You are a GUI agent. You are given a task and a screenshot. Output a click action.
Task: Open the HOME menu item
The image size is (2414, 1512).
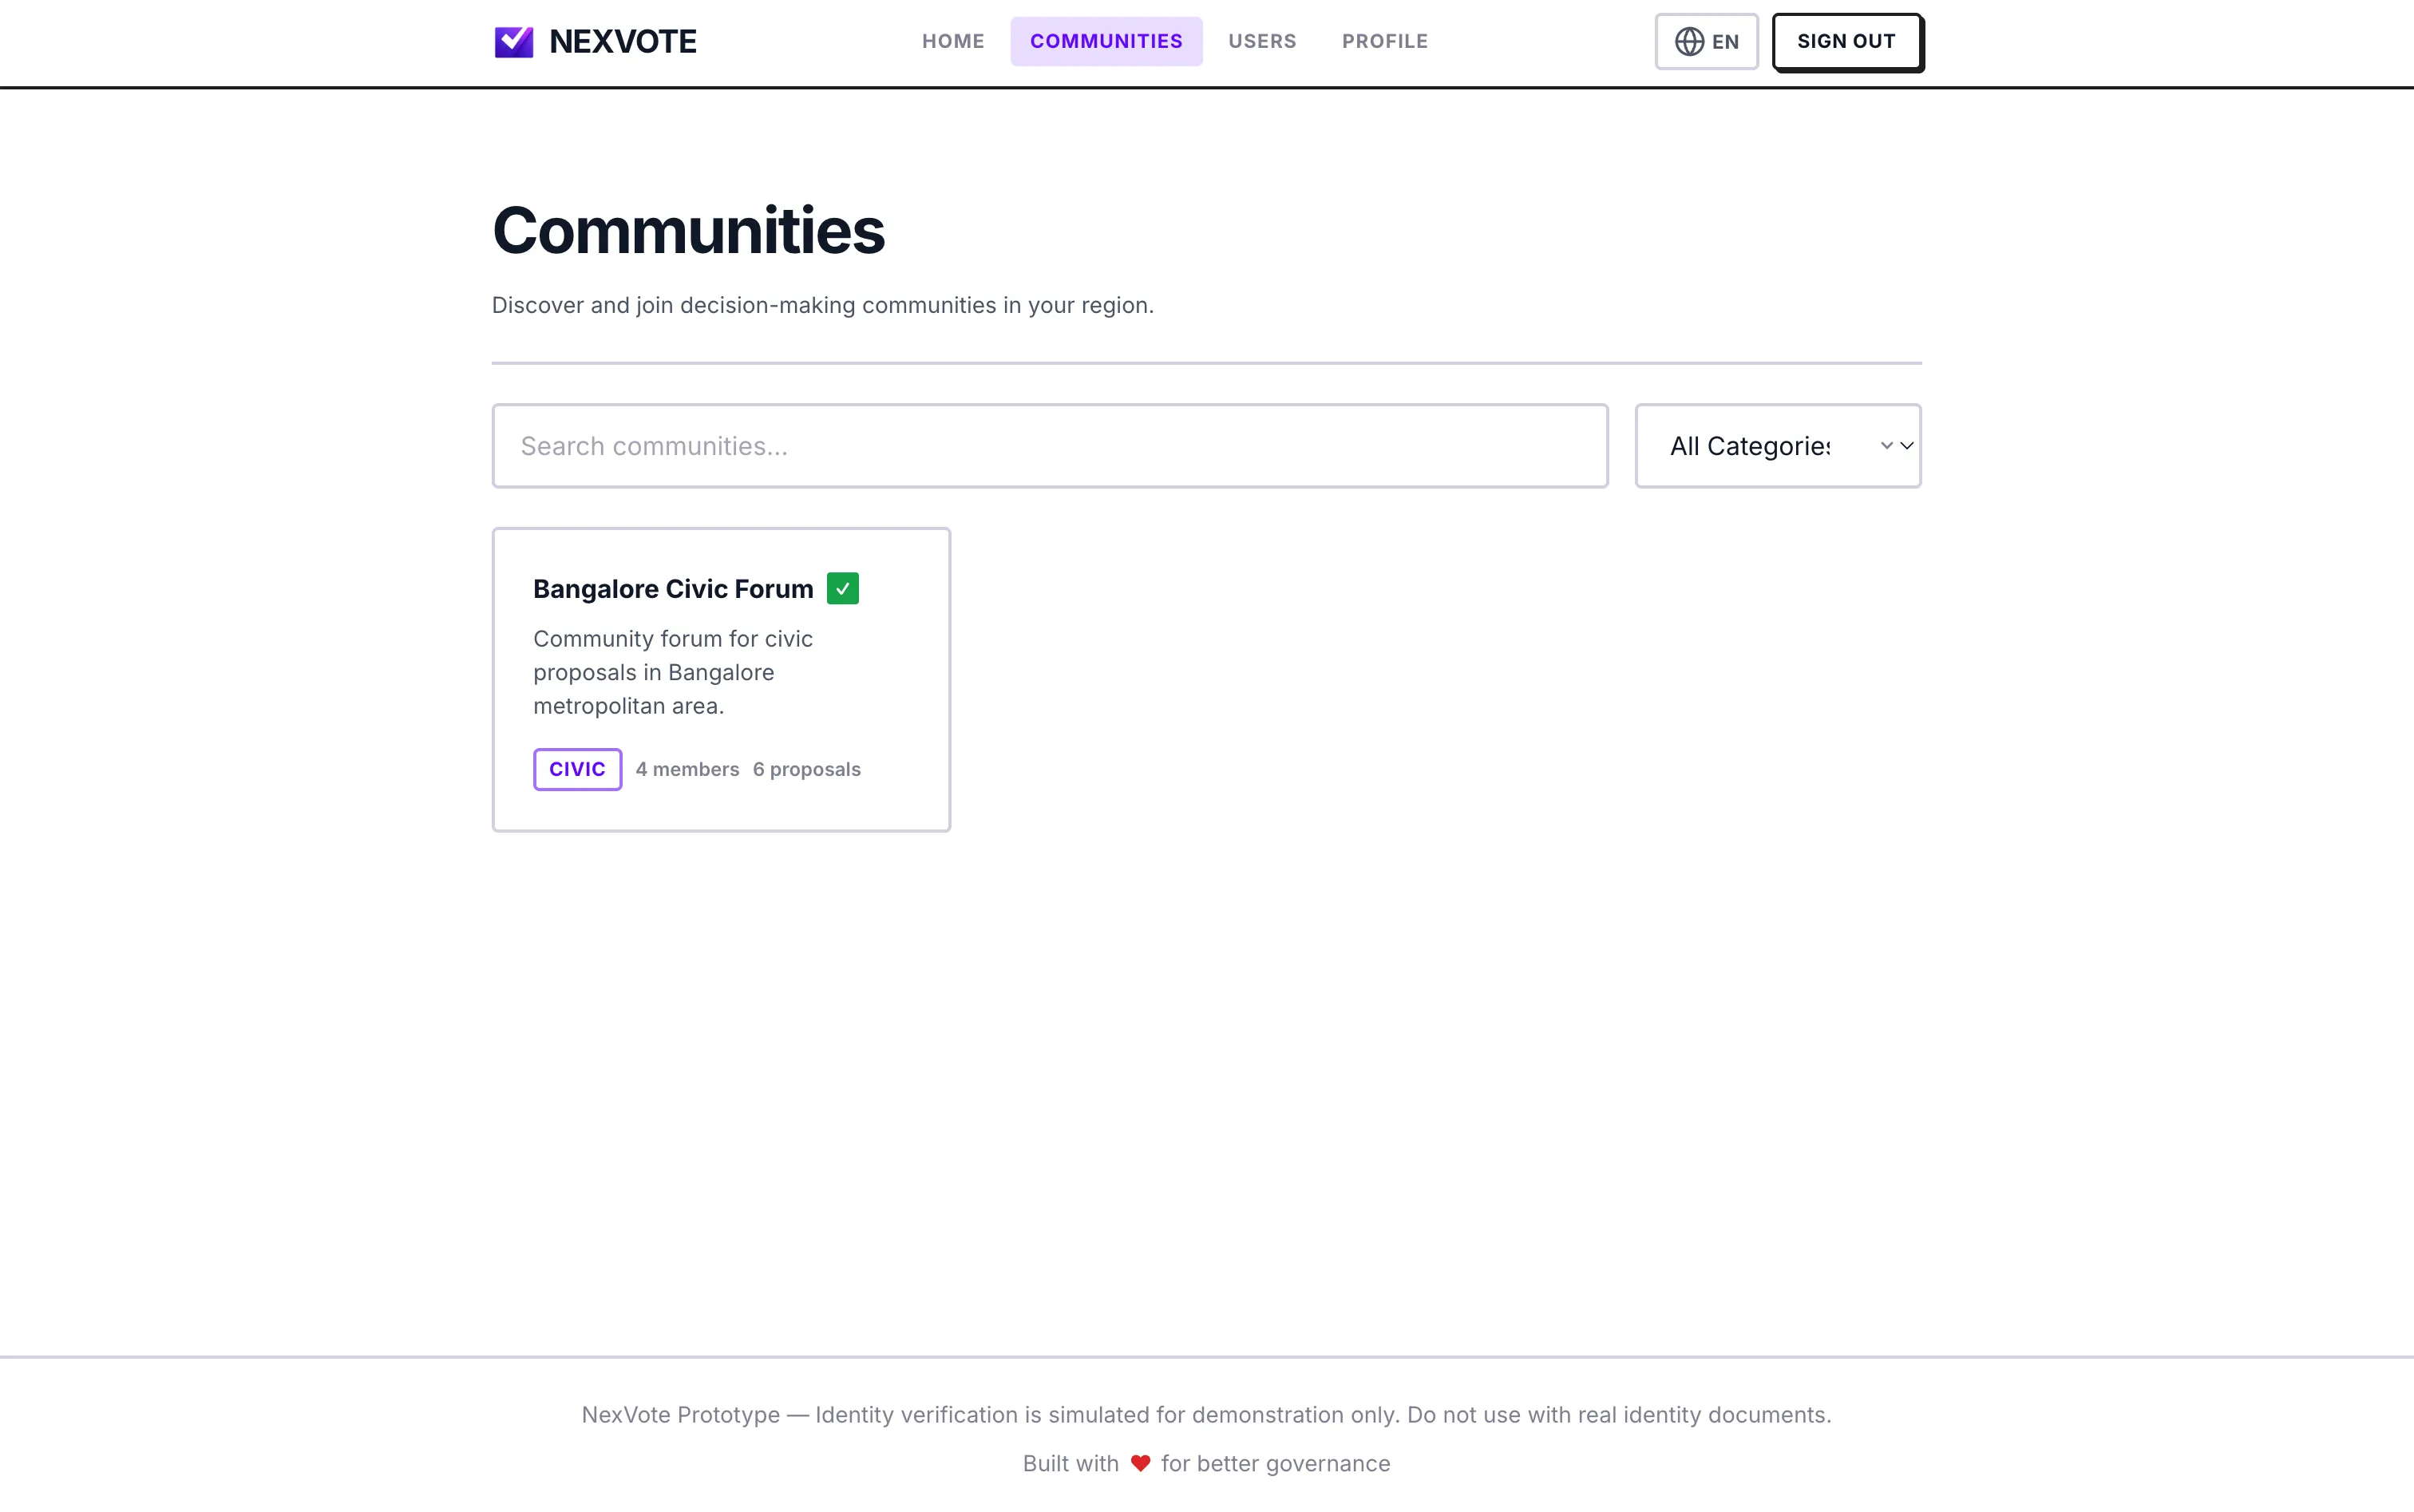pos(952,41)
